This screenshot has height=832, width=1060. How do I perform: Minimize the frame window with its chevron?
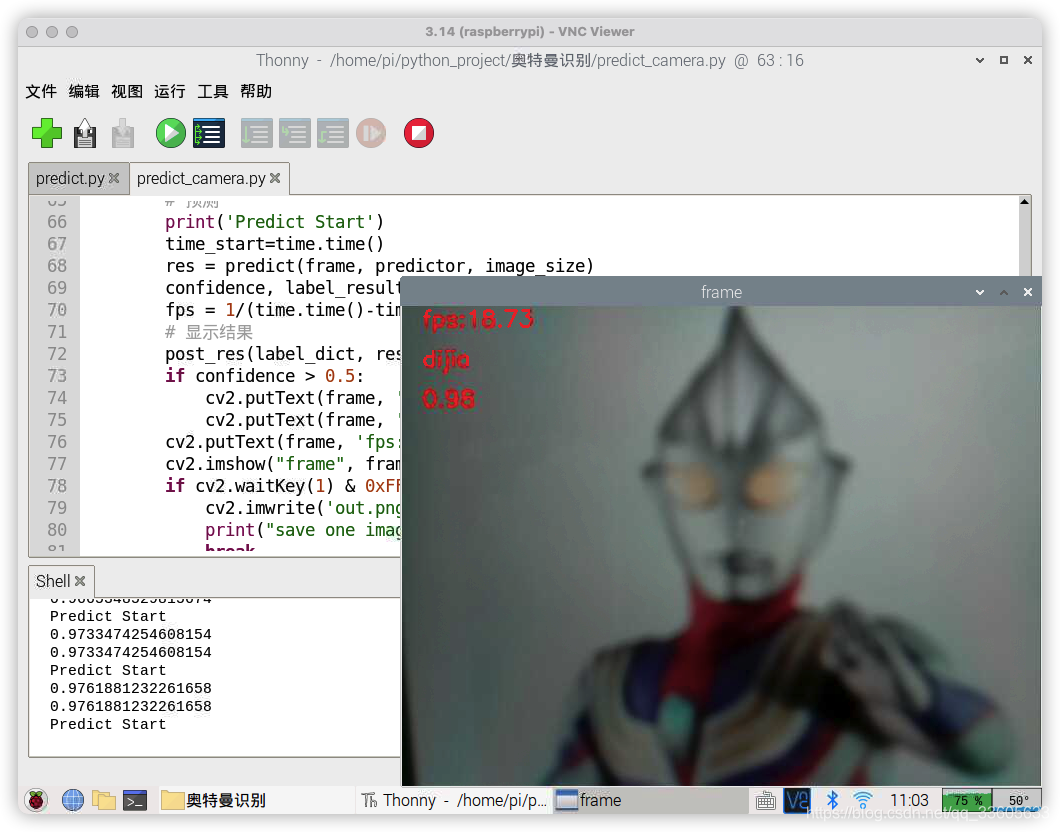click(x=980, y=292)
